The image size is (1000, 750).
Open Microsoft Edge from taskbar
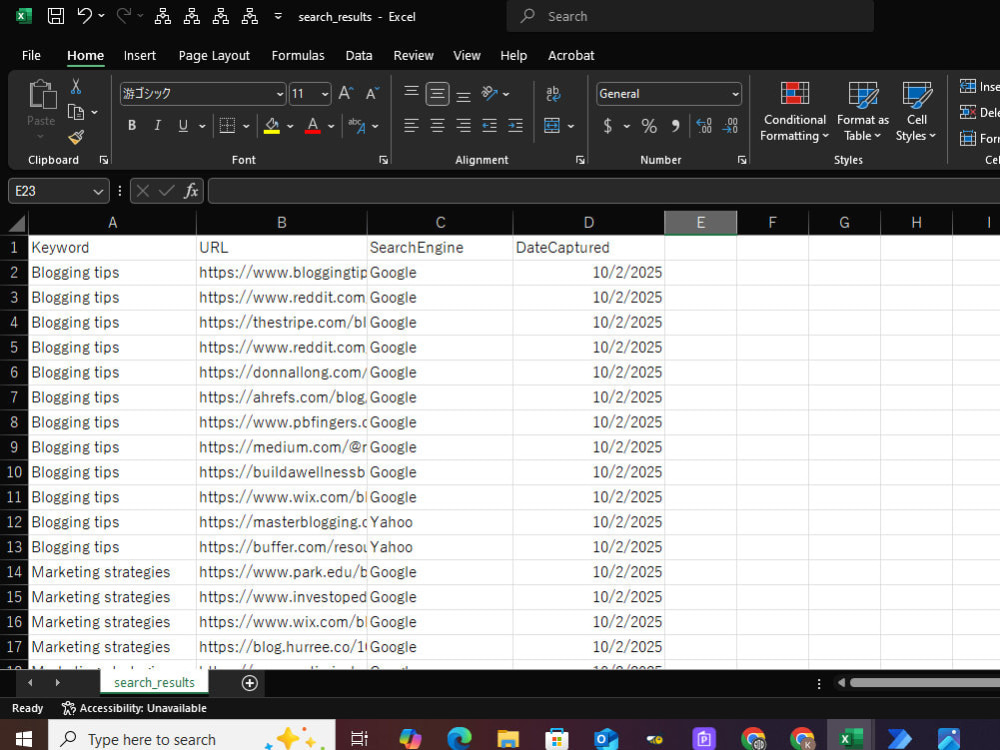(459, 739)
